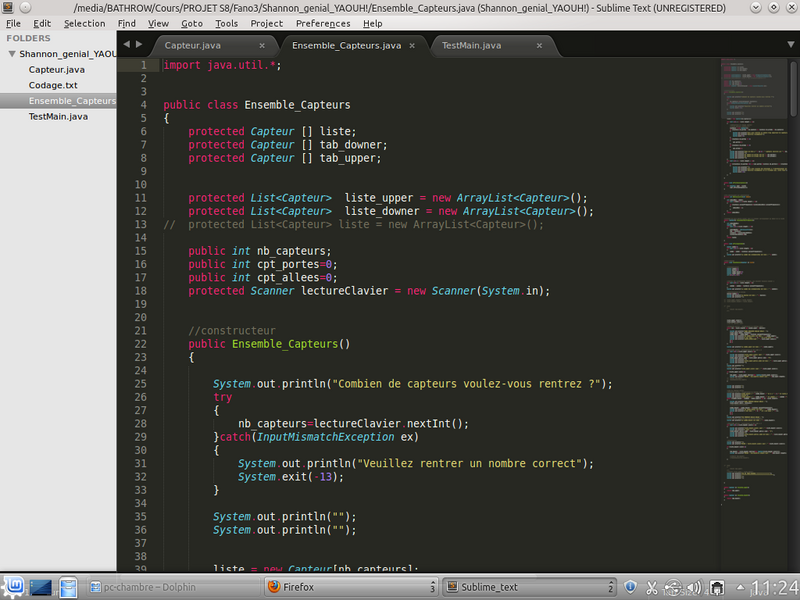
Task: Click the scissors clipboard tray icon
Action: tap(652, 587)
